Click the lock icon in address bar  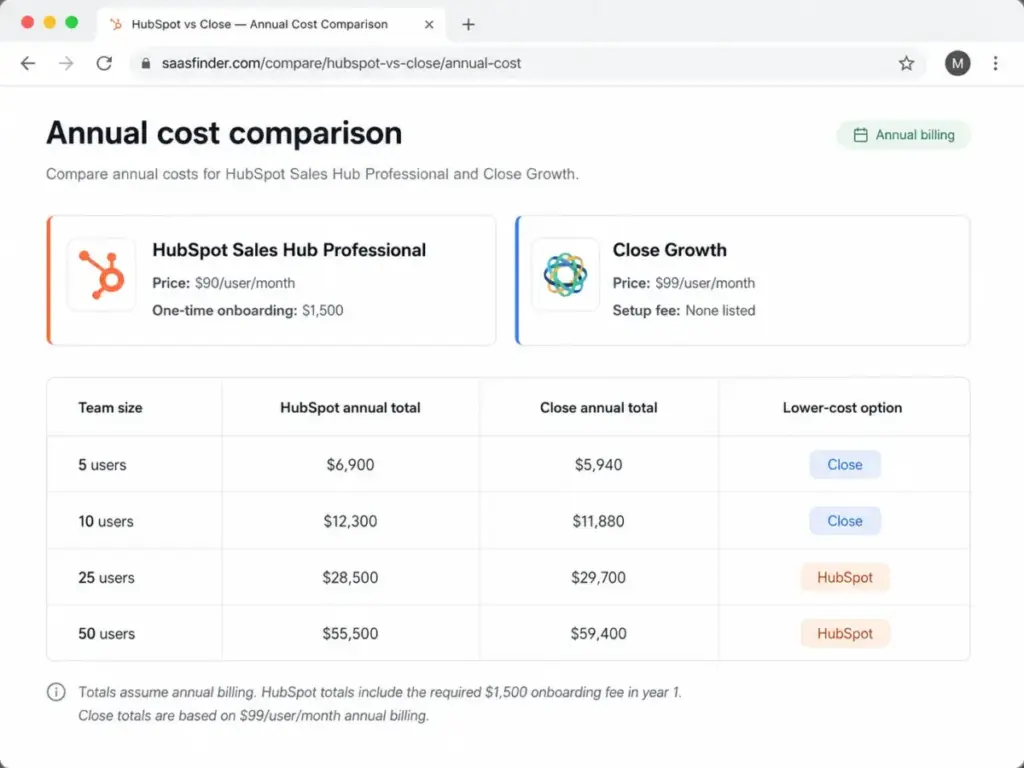[146, 63]
